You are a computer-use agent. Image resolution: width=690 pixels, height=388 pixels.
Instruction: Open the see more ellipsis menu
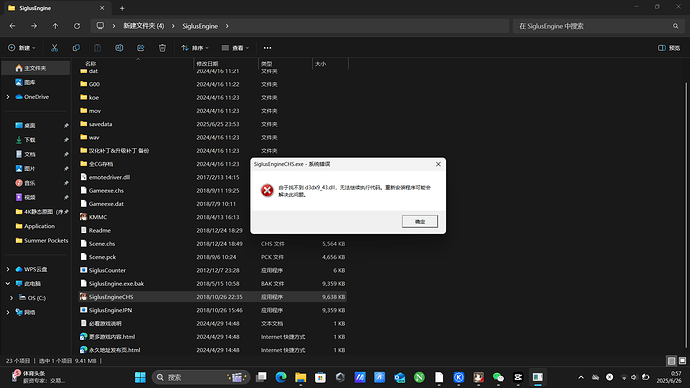coord(267,48)
